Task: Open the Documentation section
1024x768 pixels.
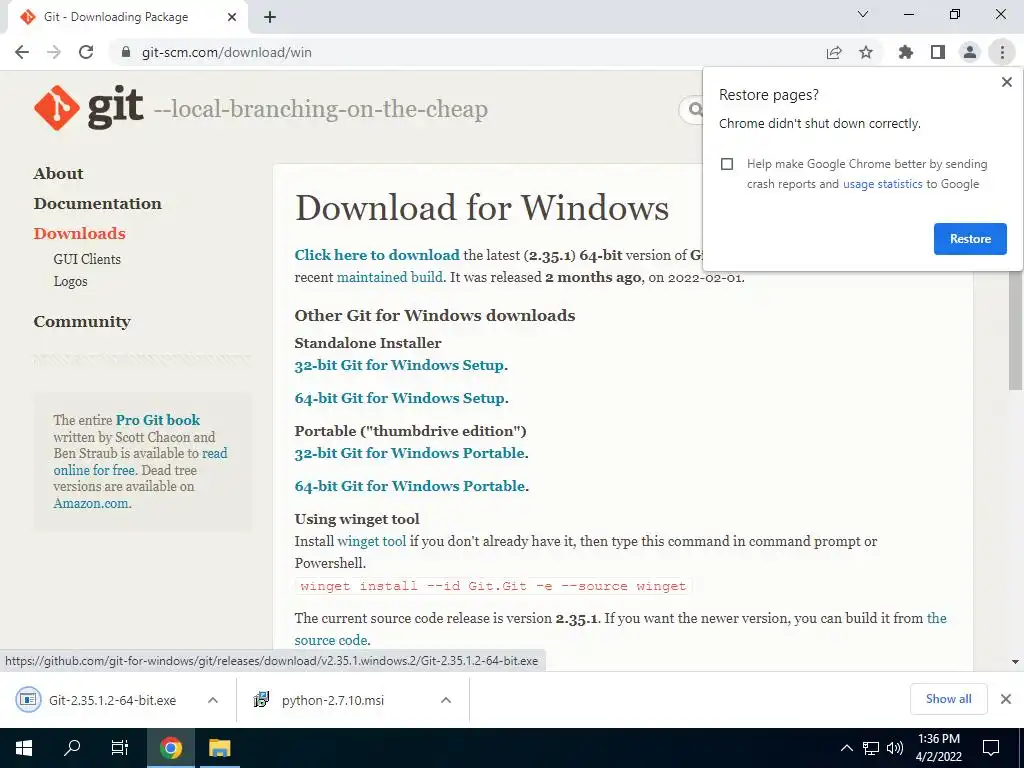Action: coord(98,204)
